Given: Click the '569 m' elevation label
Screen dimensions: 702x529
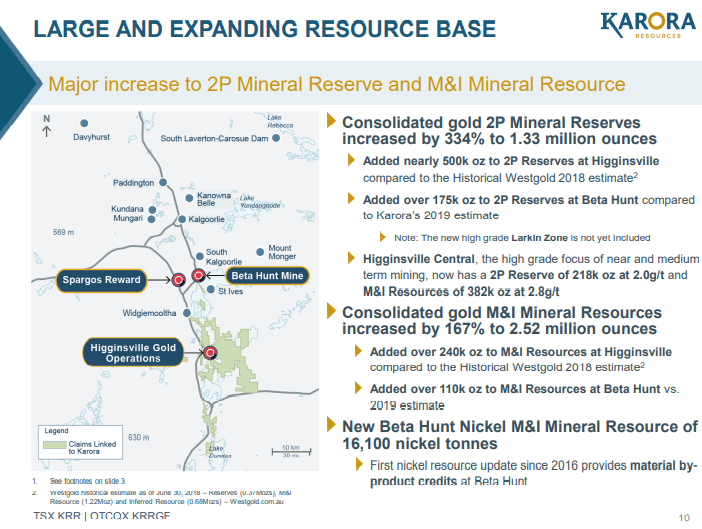Looking at the screenshot, I should coord(64,232).
